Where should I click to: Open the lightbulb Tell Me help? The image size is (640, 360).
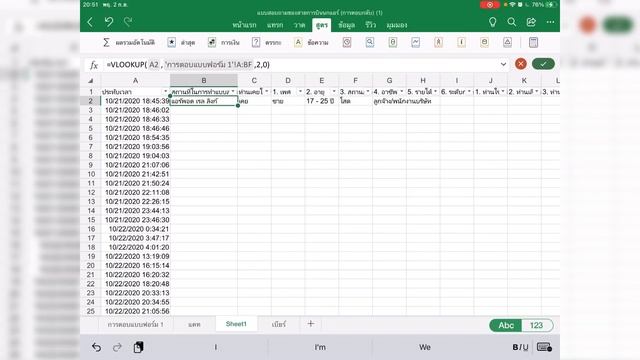[x=493, y=22]
